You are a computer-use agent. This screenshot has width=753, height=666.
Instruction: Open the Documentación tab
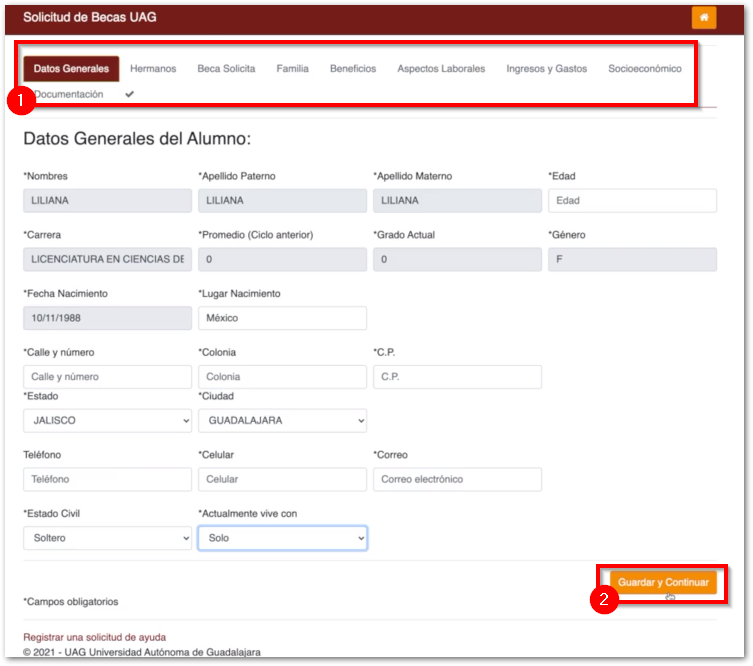(x=69, y=94)
